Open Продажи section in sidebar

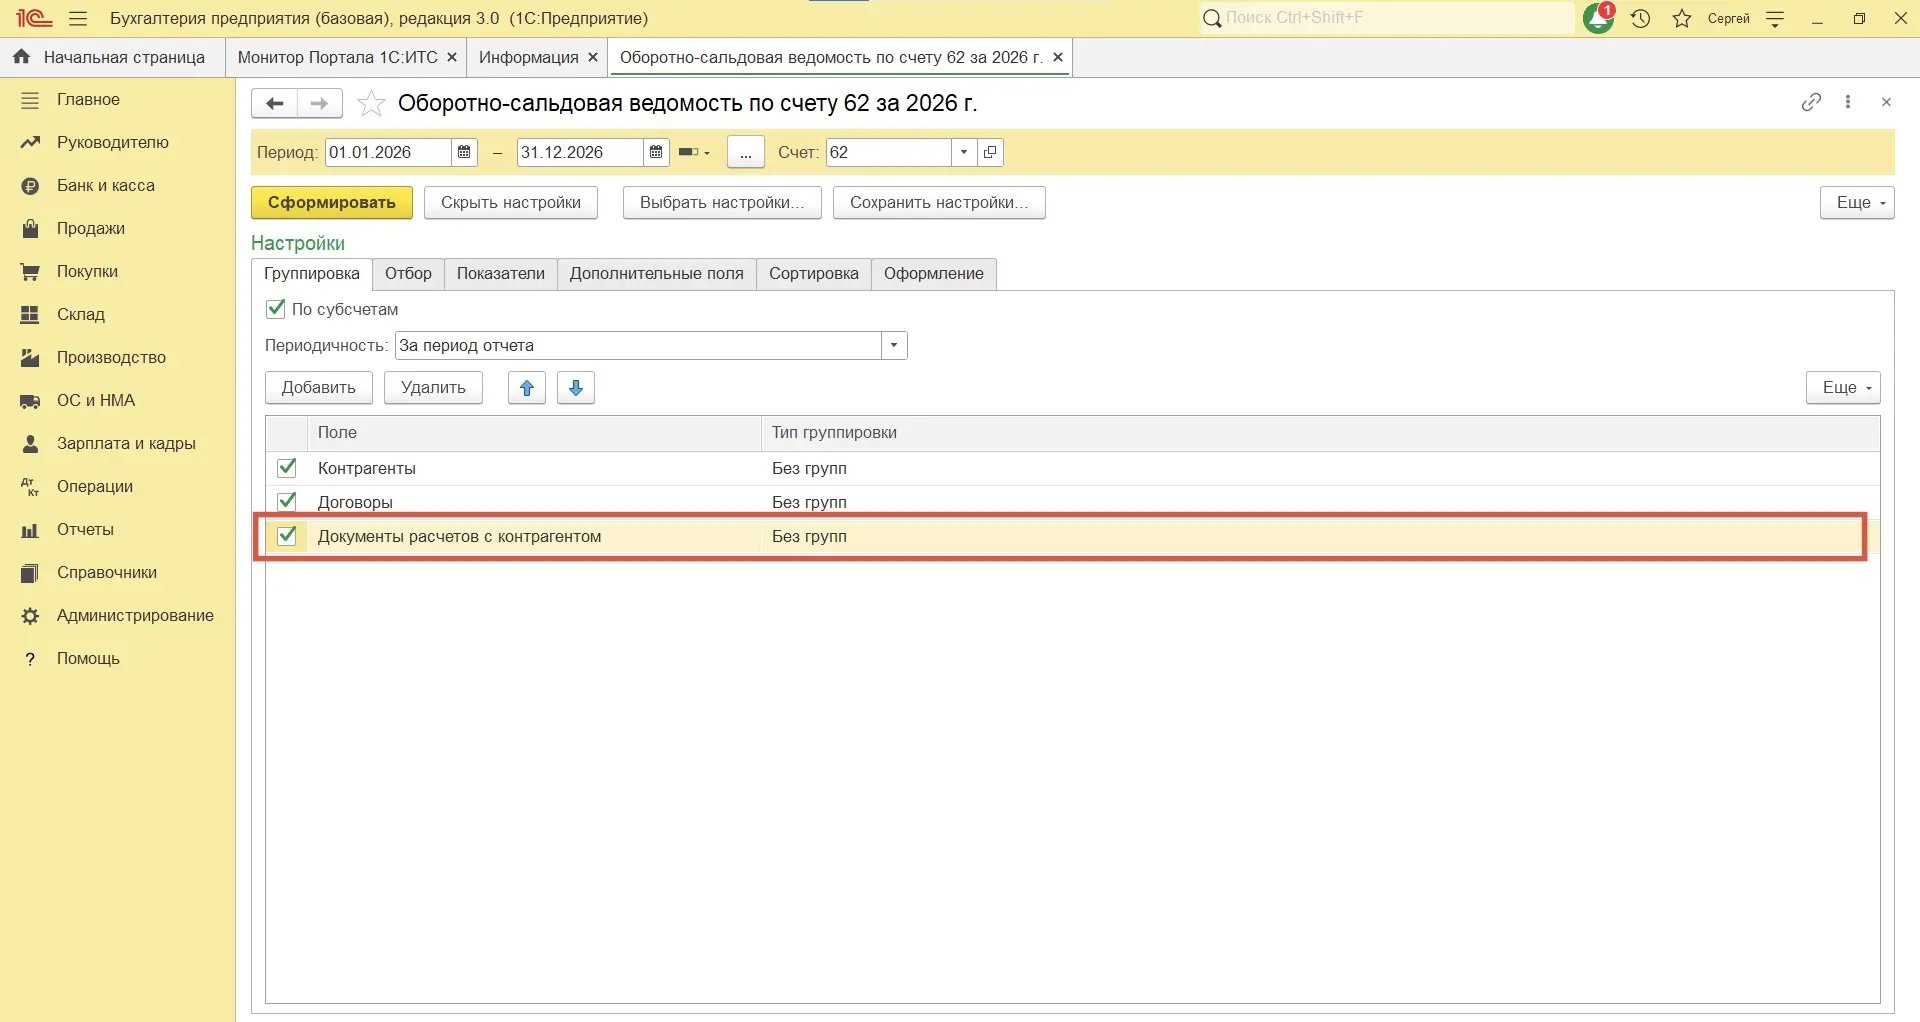pyautogui.click(x=117, y=229)
